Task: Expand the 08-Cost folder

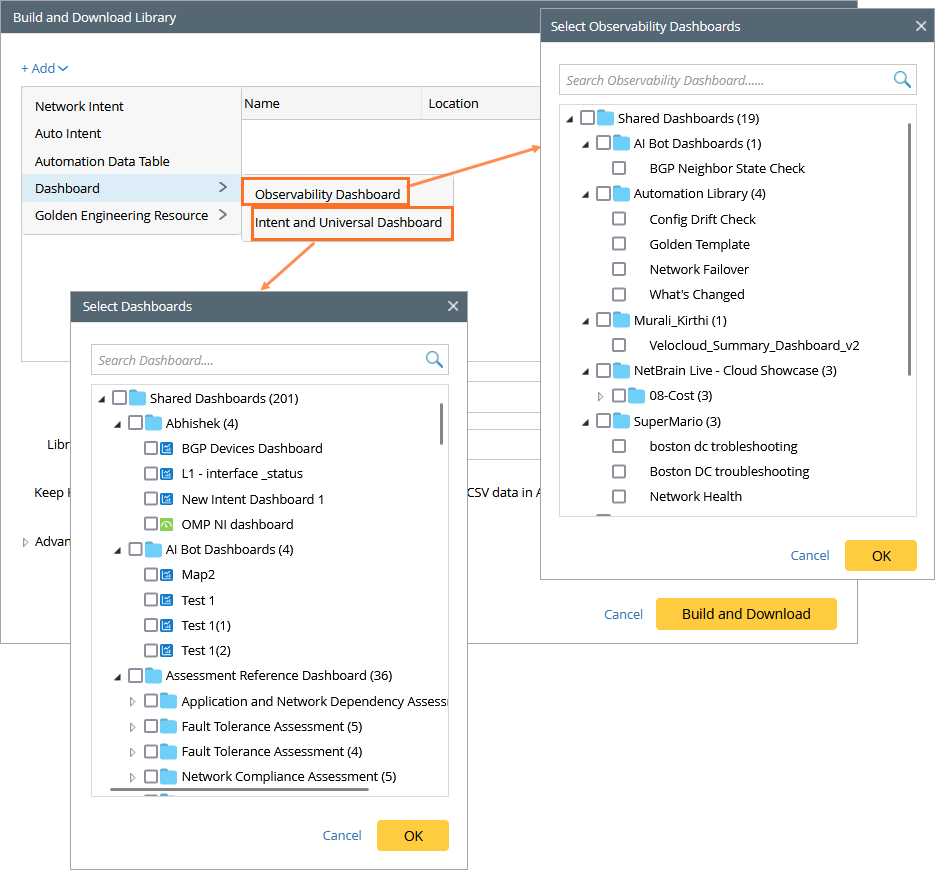Action: coord(601,396)
